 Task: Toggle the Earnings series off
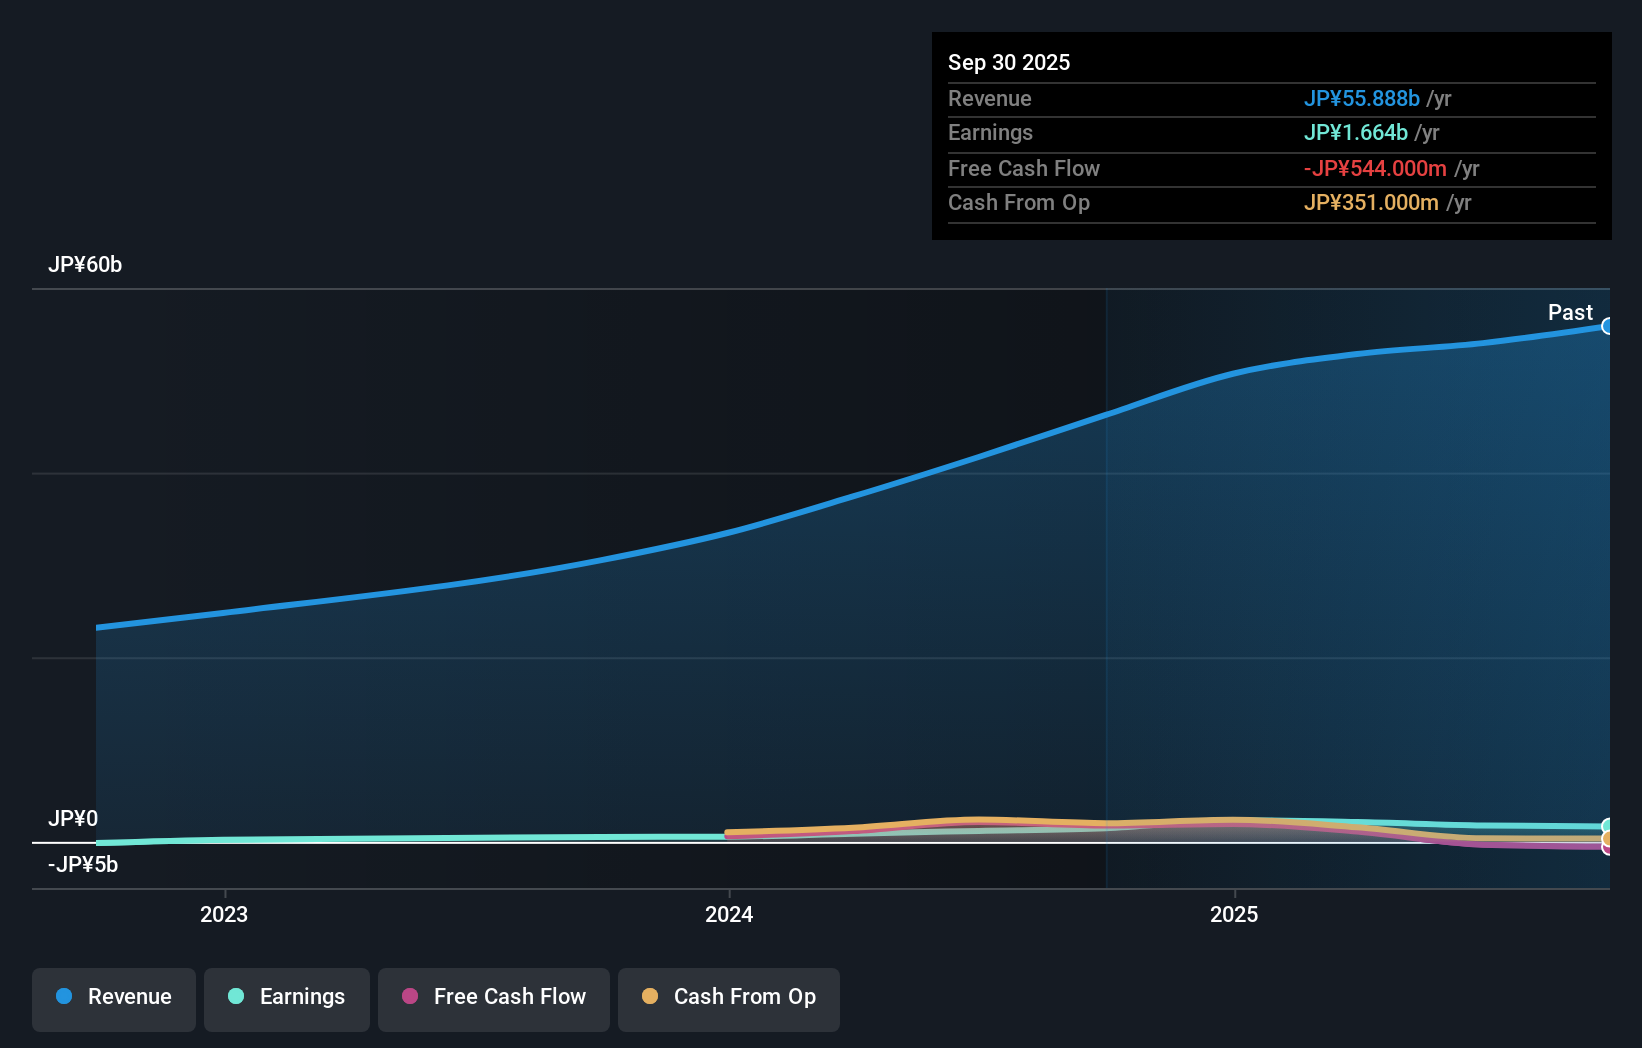point(286,996)
